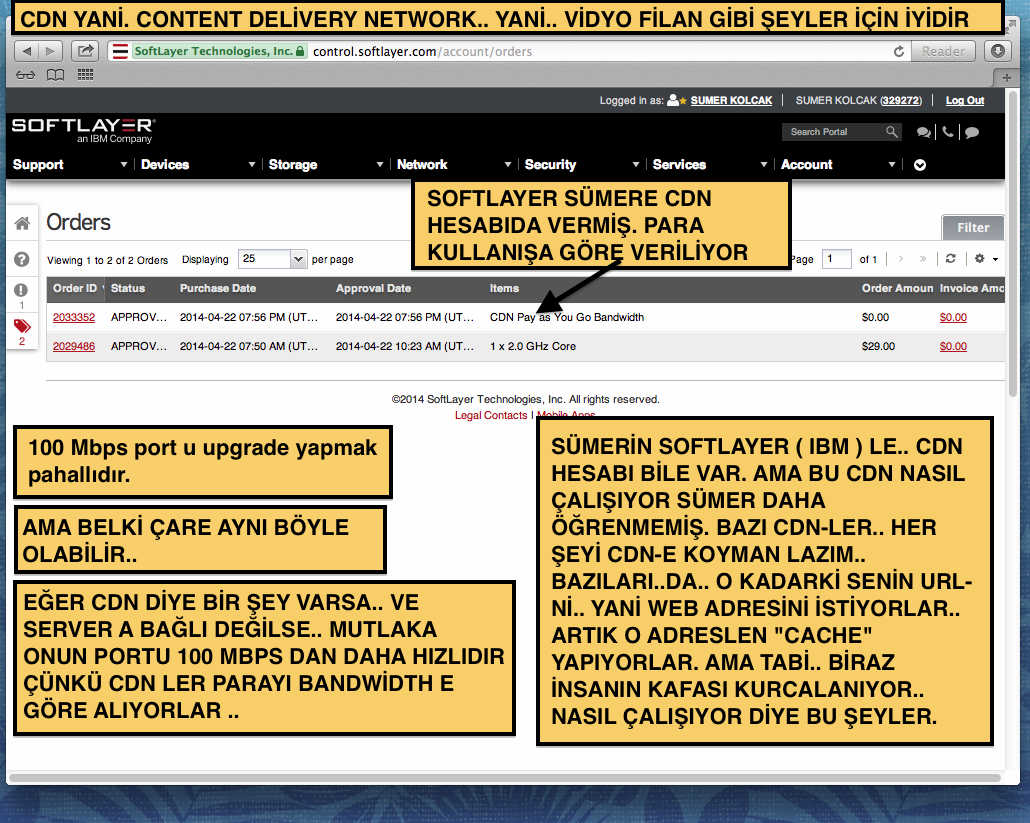This screenshot has height=823, width=1030.
Task: Reload the page with the refresh icon
Action: point(899,51)
